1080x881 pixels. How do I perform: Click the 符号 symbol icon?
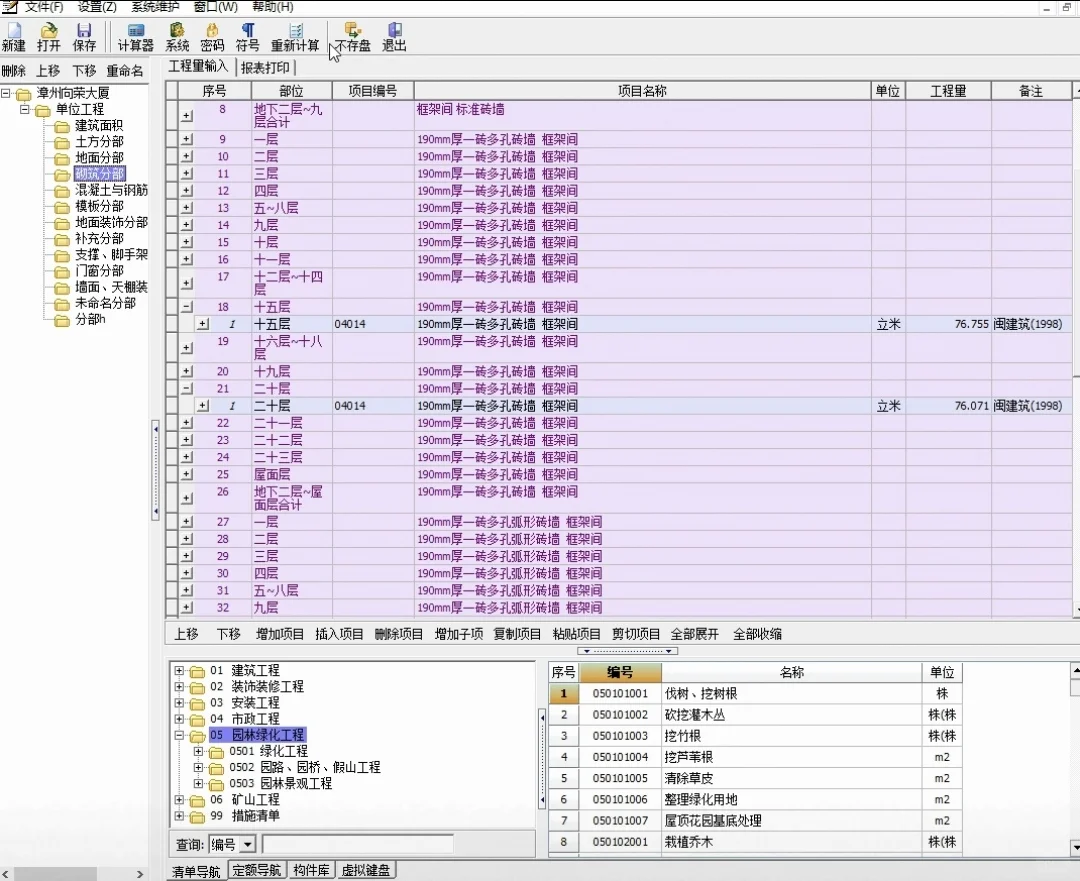247,37
